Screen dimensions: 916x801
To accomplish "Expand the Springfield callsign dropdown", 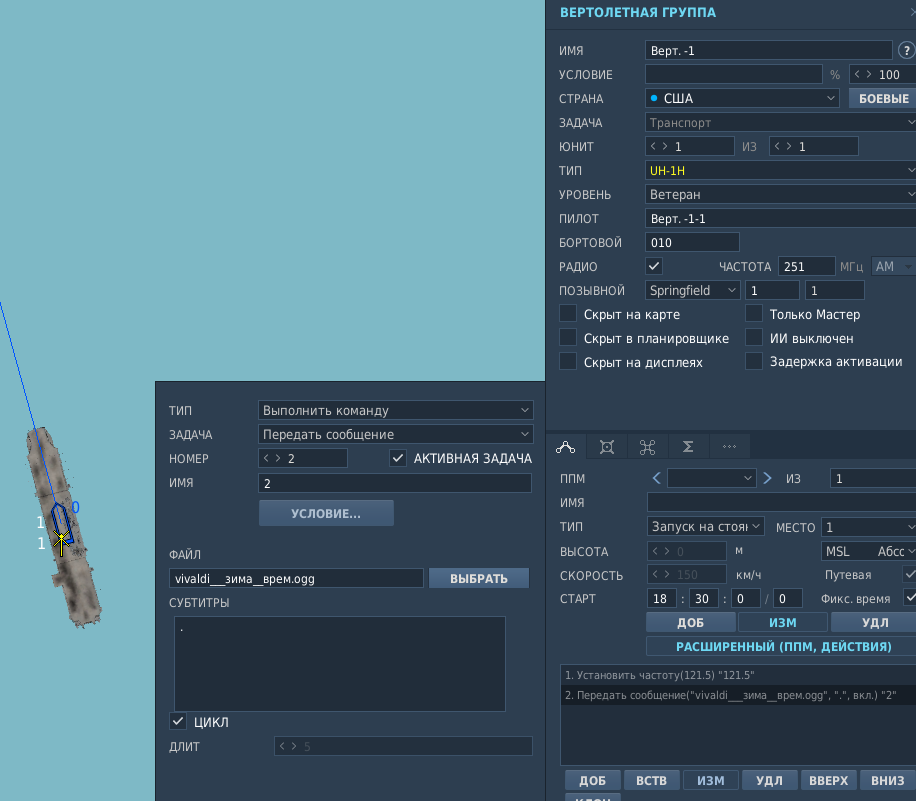I will 692,290.
